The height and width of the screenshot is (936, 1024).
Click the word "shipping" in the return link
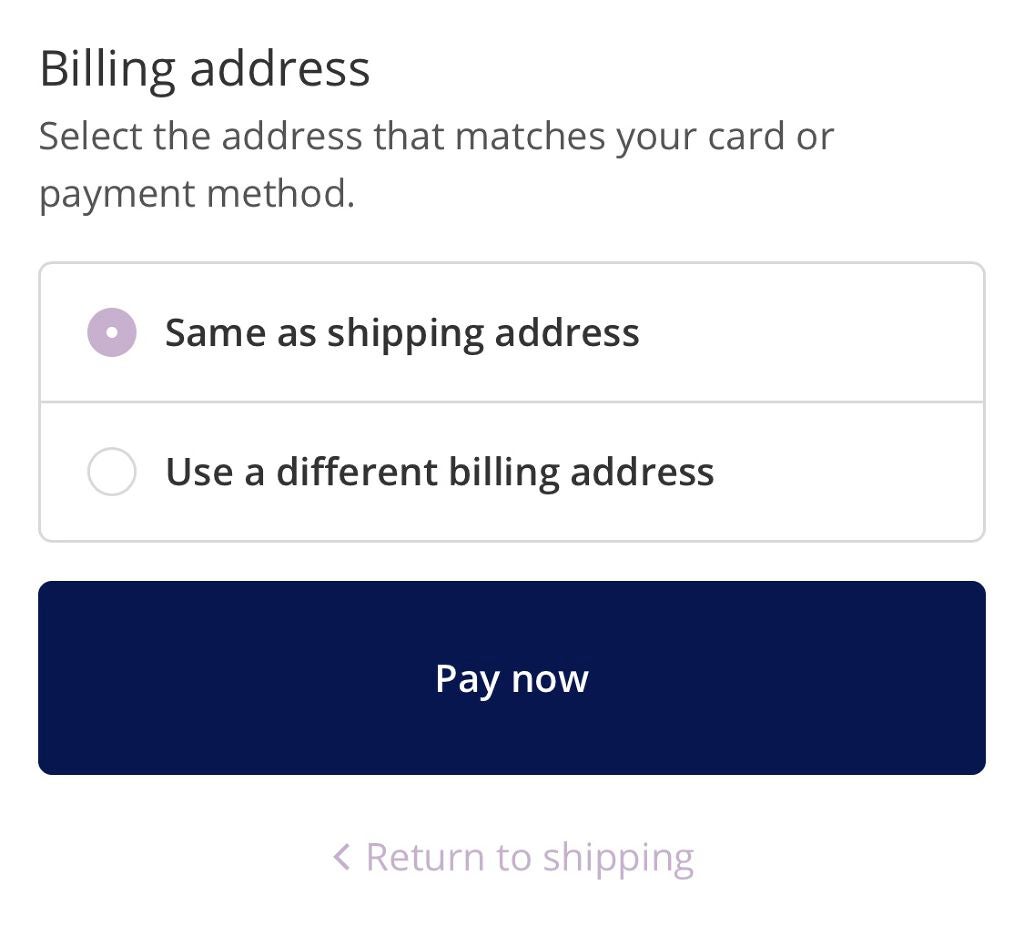(618, 857)
